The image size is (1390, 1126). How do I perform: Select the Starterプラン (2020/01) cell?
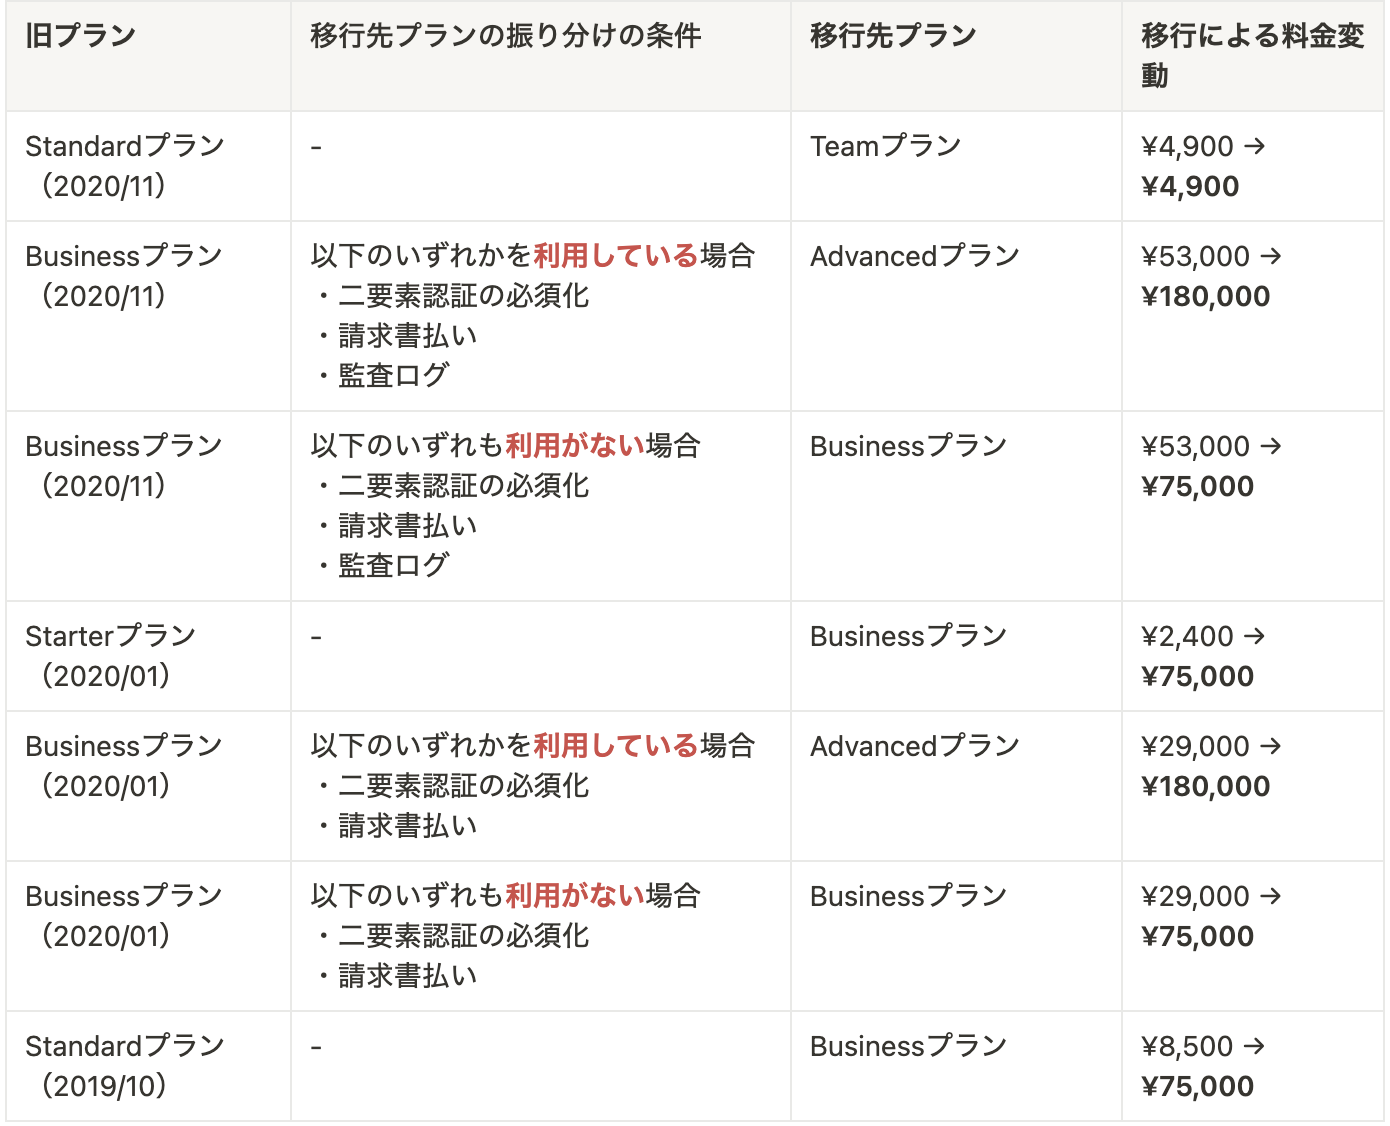click(x=110, y=656)
